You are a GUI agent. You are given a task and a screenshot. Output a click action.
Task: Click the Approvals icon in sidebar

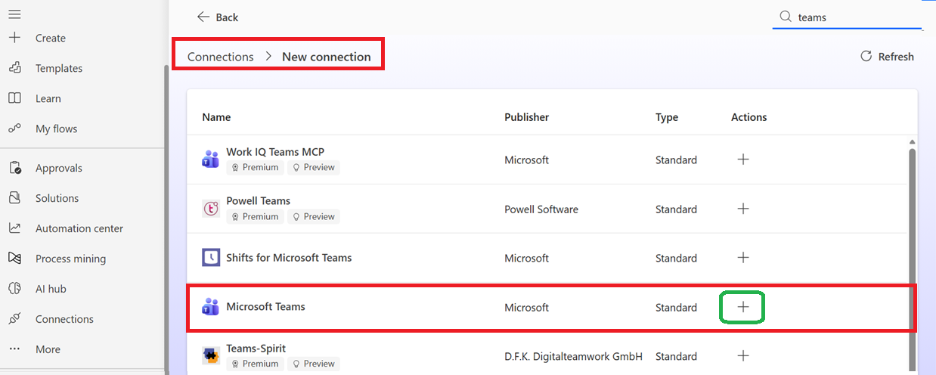pos(15,168)
